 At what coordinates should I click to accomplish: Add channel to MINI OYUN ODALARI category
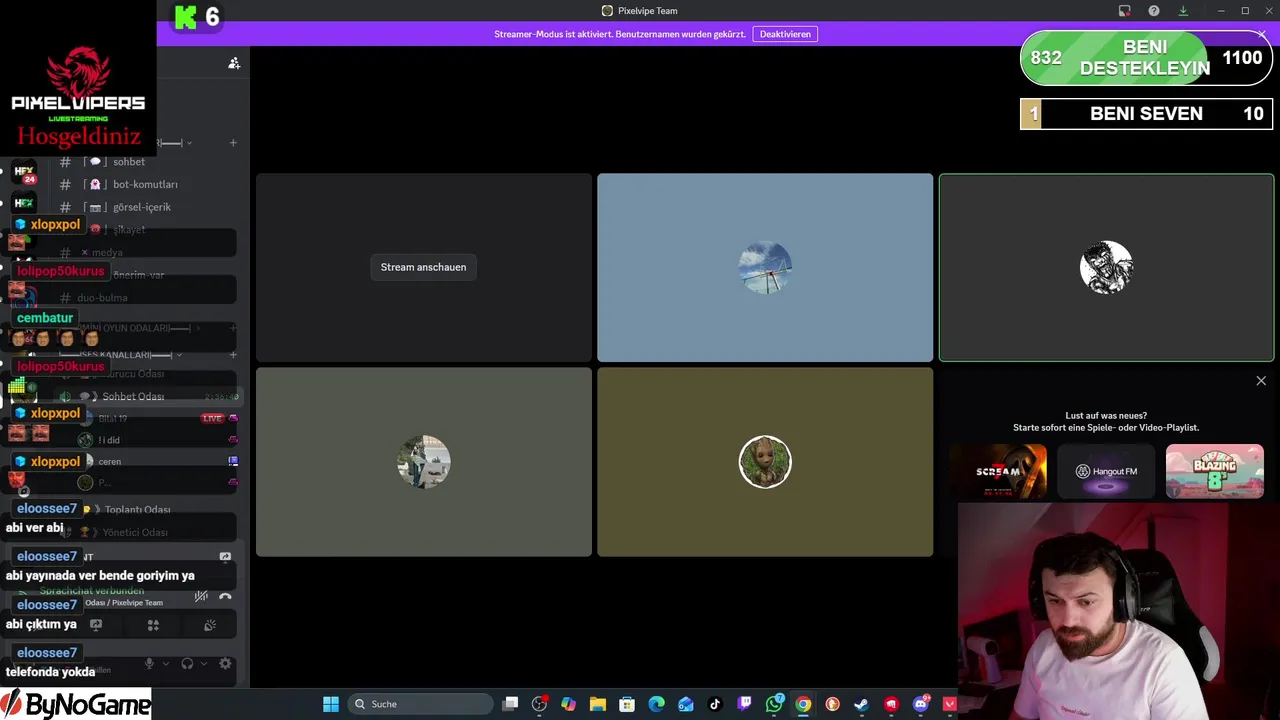[x=233, y=328]
